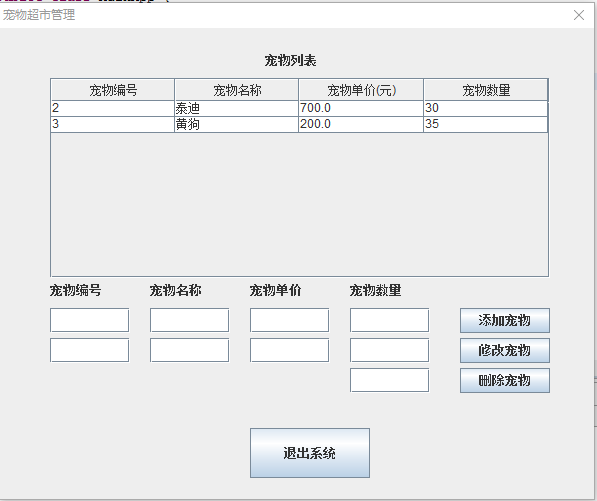Focus the input field beside 删除宠物

tap(389, 380)
